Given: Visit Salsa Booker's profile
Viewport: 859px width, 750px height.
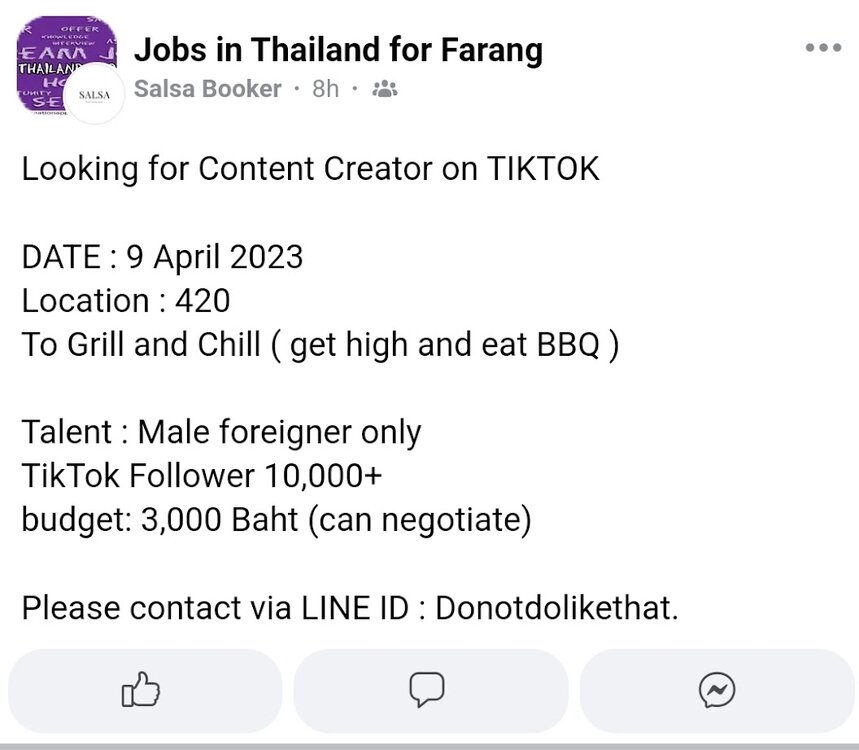Looking at the screenshot, I should 207,89.
